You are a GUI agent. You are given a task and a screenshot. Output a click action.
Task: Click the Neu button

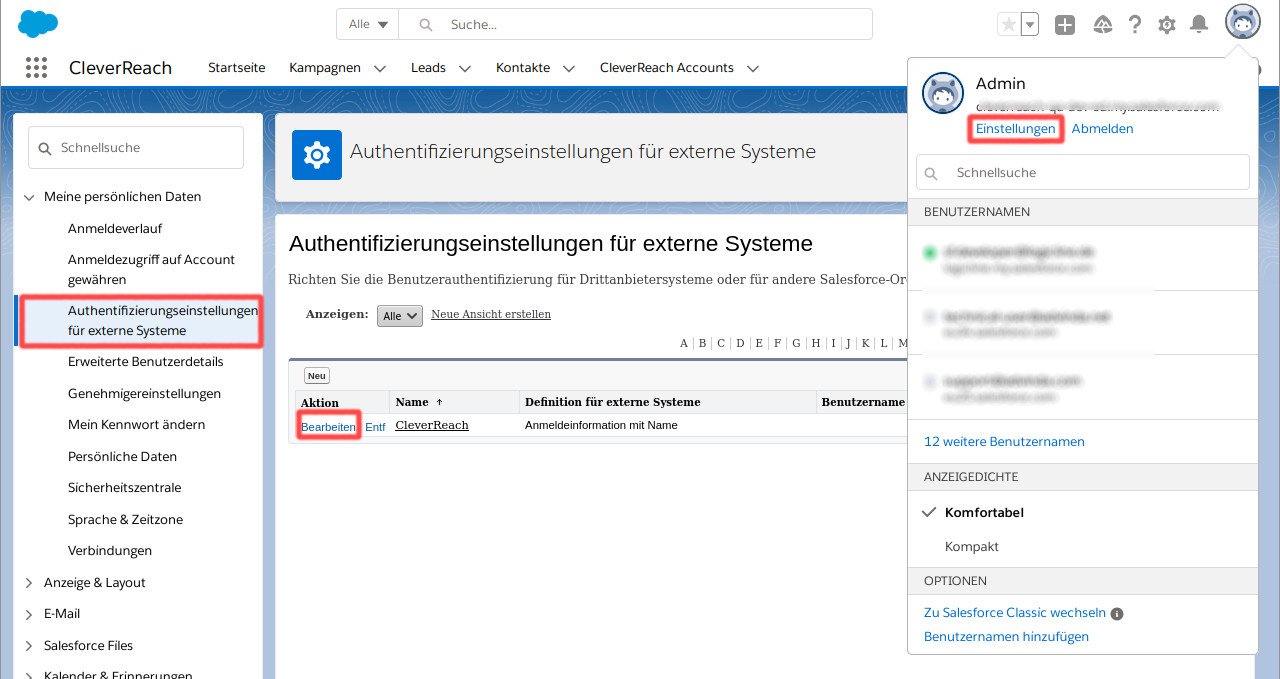(317, 376)
